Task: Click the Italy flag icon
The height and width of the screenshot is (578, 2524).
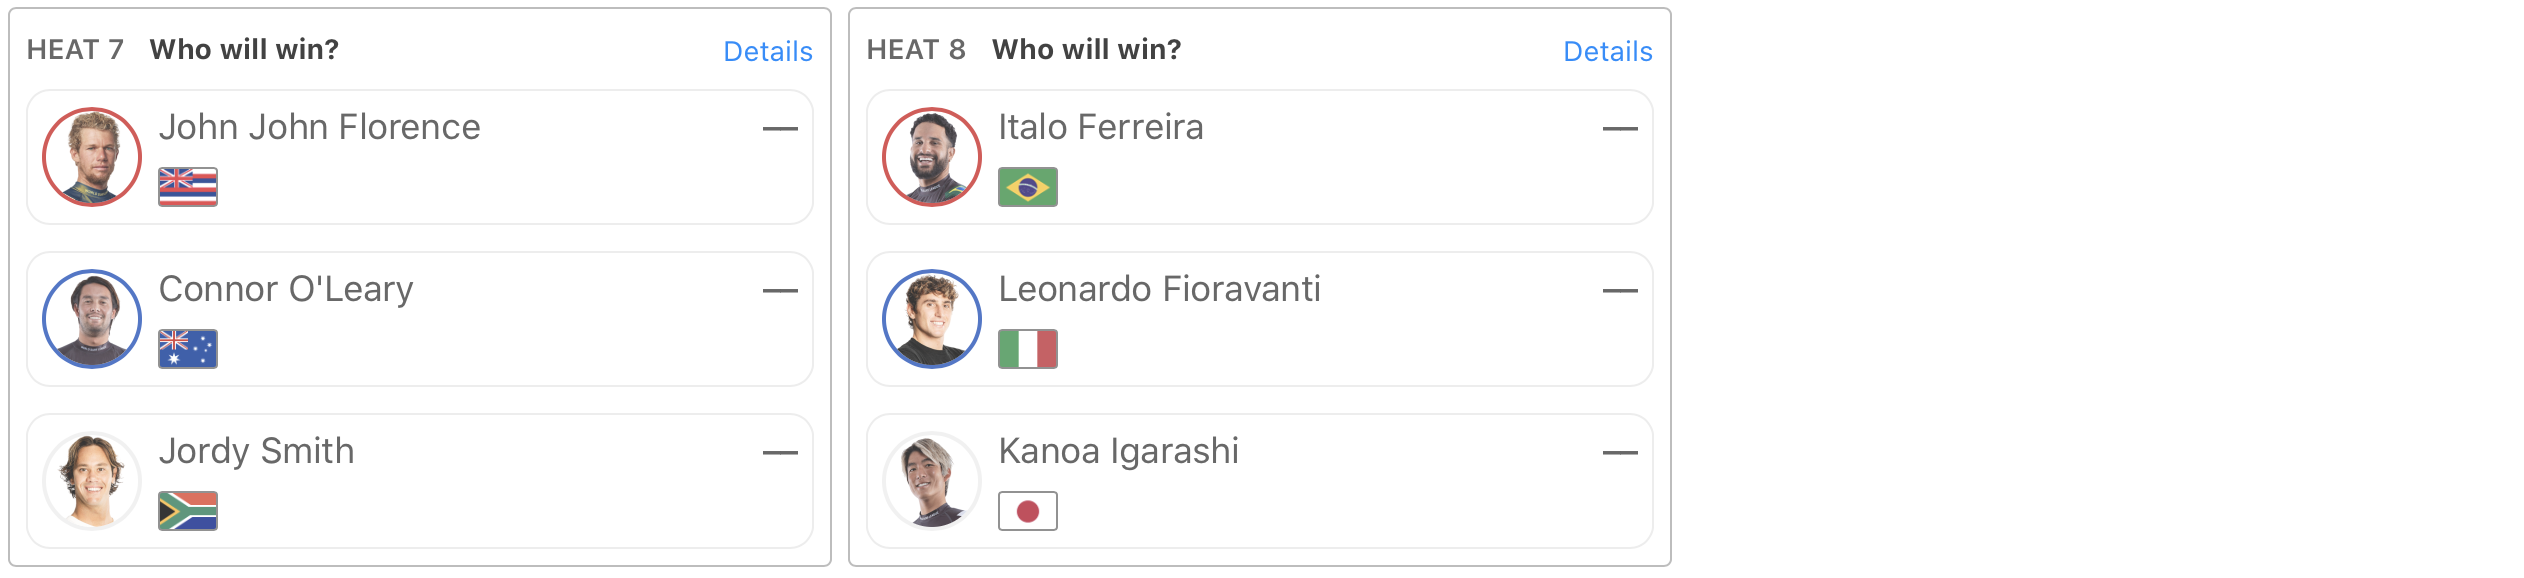Action: click(x=1028, y=349)
